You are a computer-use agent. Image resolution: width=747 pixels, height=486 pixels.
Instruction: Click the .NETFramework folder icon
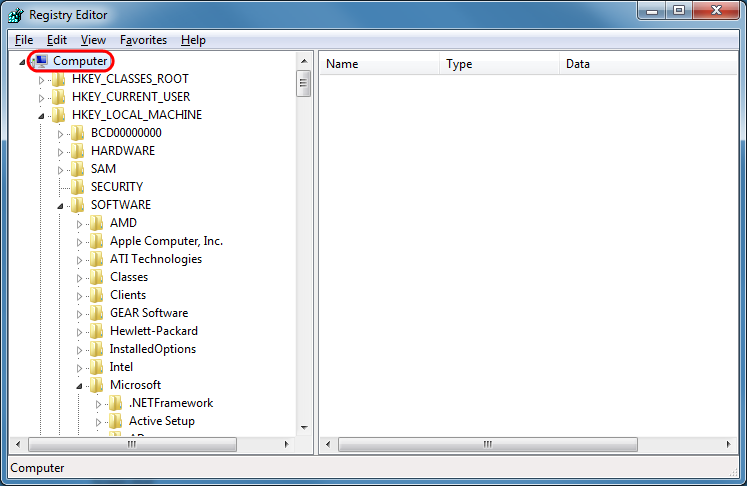[x=116, y=403]
